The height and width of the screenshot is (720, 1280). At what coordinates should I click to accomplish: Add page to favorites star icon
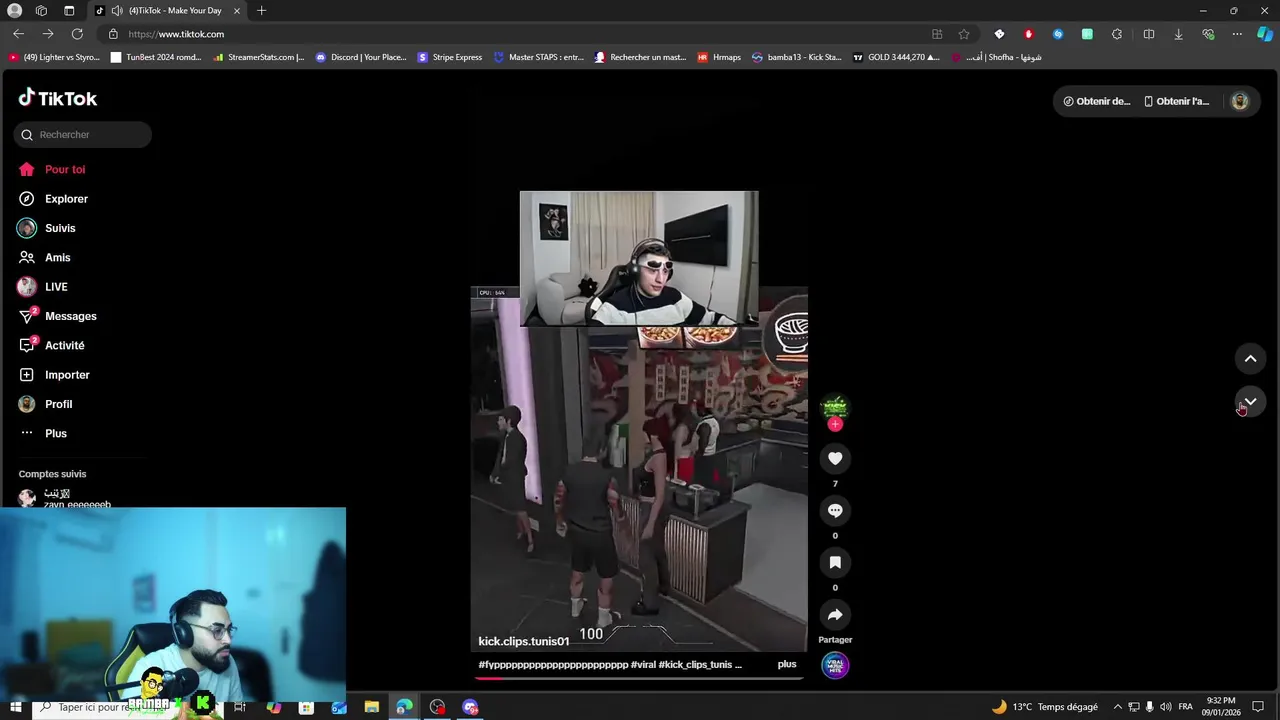click(964, 34)
